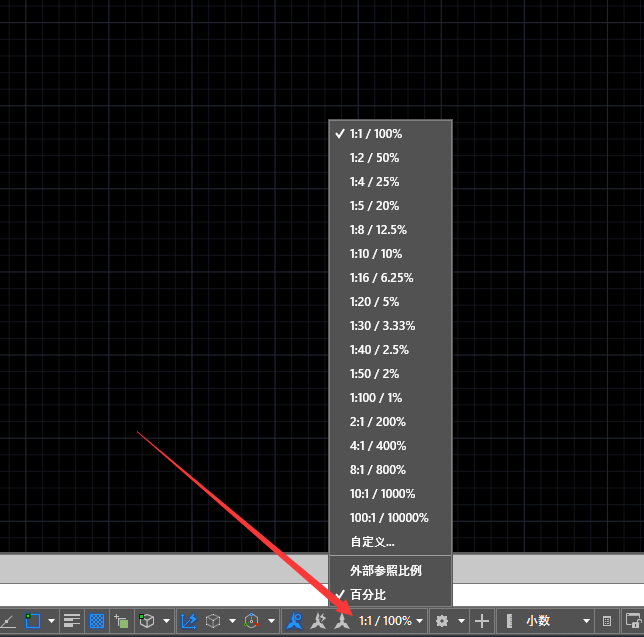Choose scale 8:1 / 800%
The image size is (644, 637).
[x=390, y=469]
